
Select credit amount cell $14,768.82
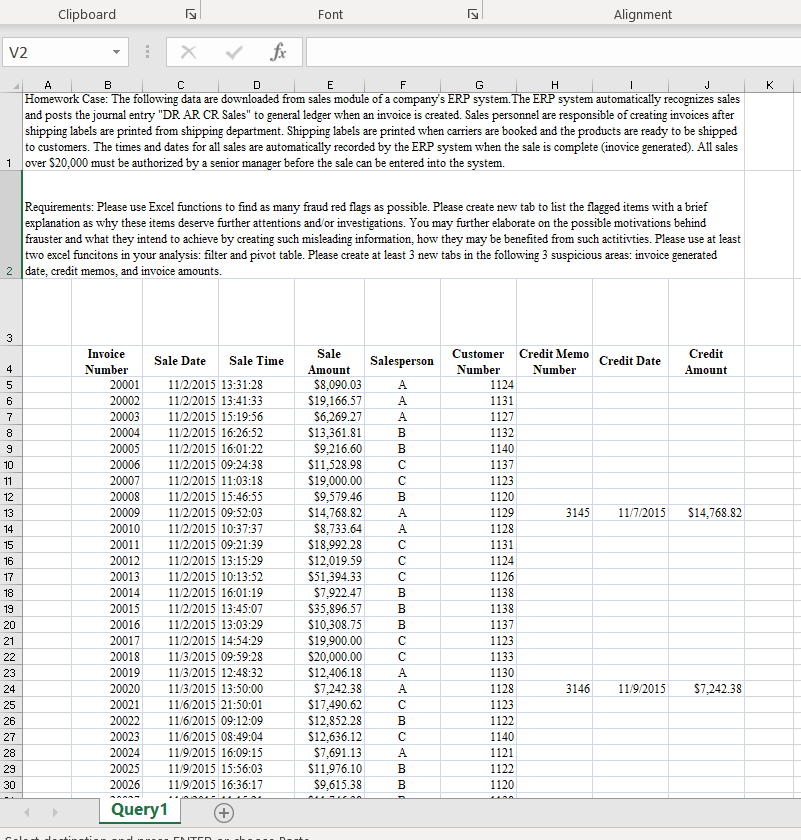tap(706, 513)
